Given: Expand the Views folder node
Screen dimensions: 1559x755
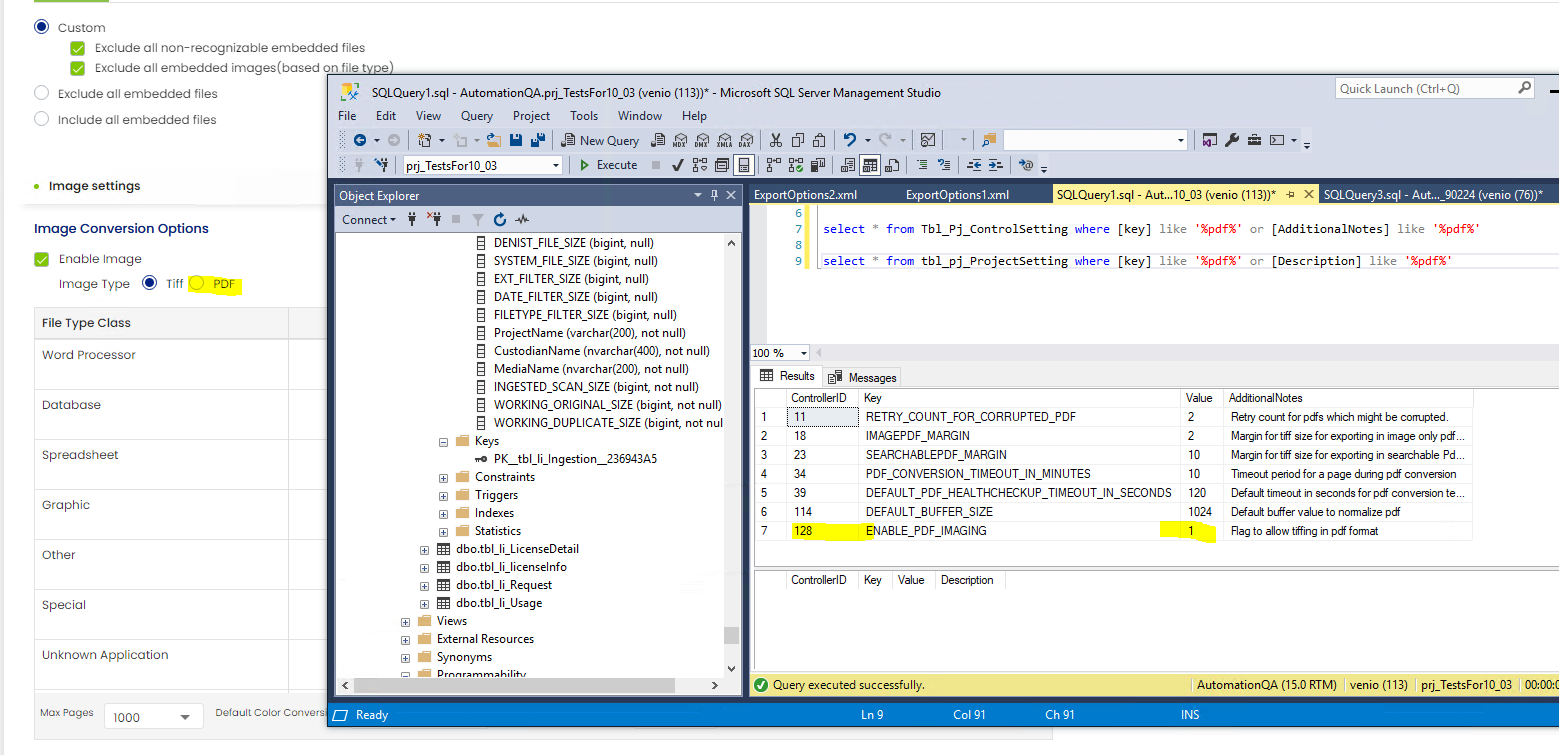Looking at the screenshot, I should [405, 621].
